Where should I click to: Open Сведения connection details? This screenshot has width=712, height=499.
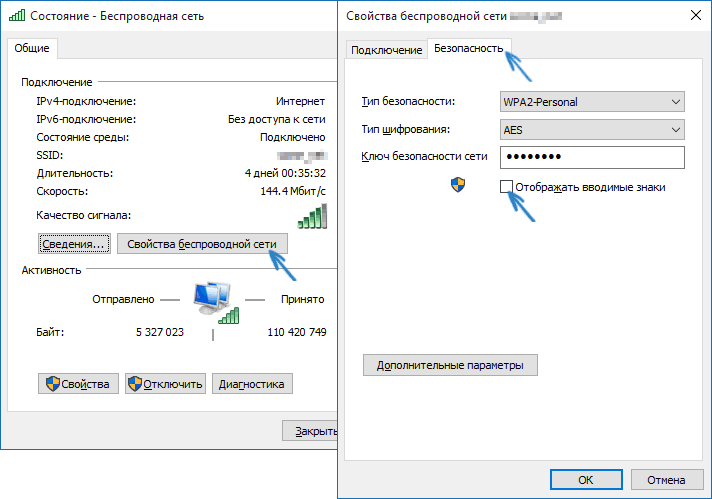pyautogui.click(x=73, y=244)
